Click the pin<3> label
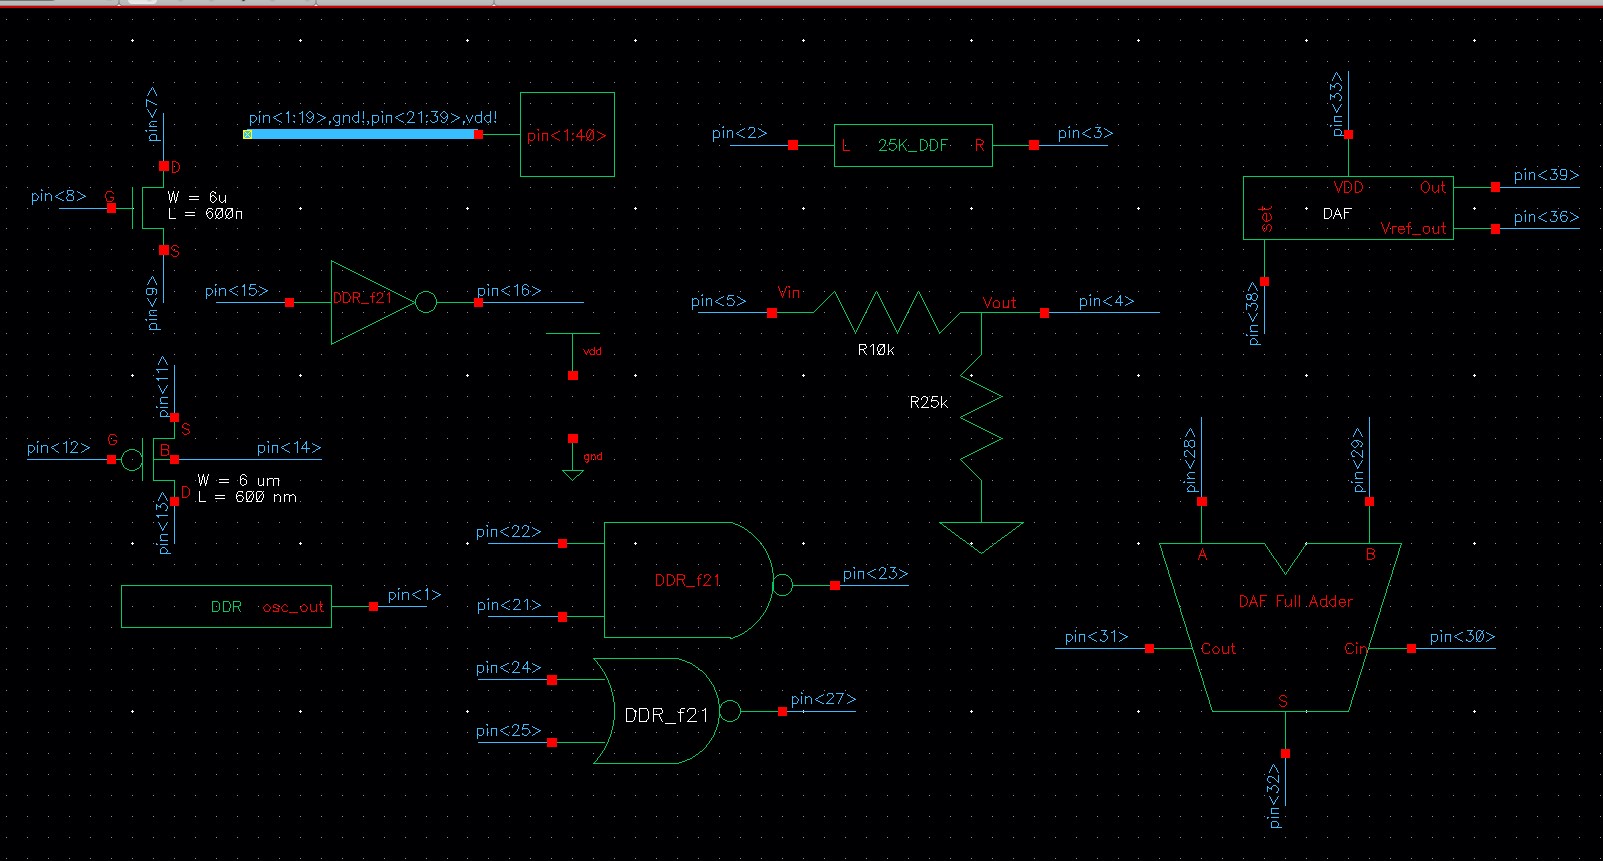The height and width of the screenshot is (861, 1603). pos(1085,133)
